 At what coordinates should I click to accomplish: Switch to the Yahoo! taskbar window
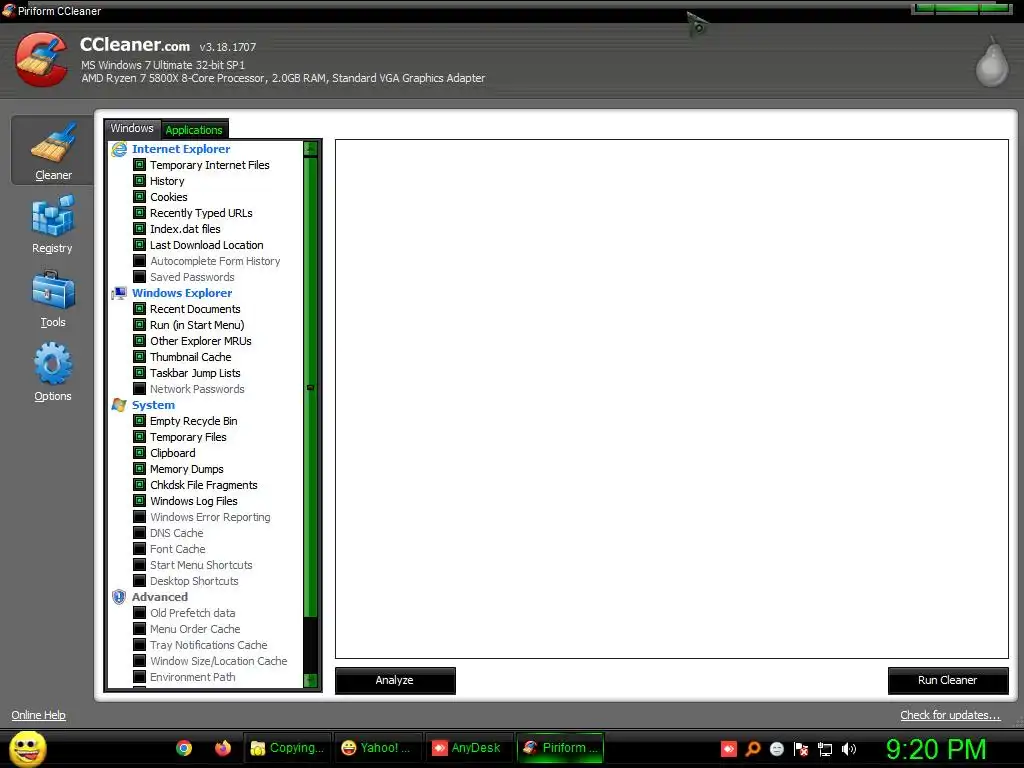tap(377, 748)
